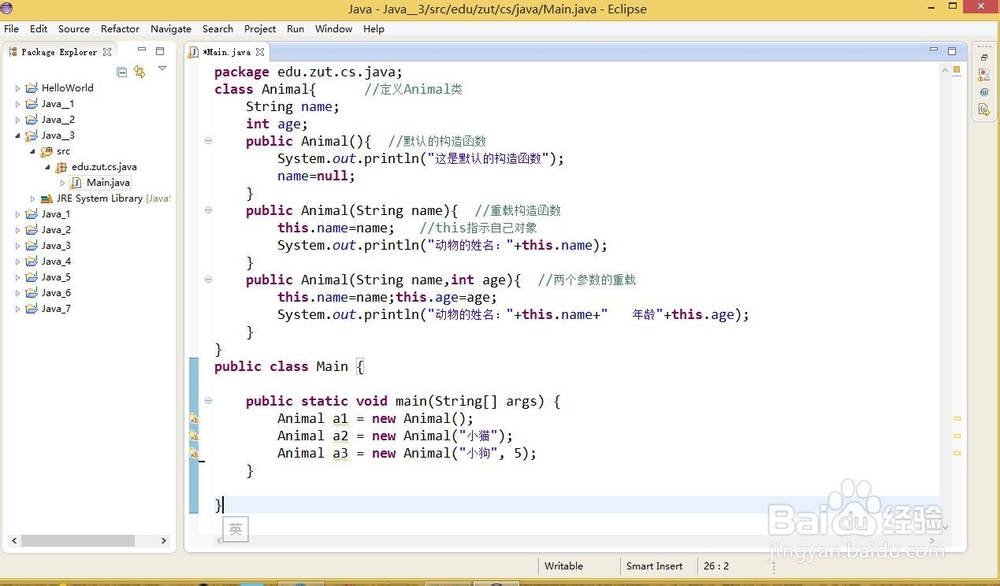The height and width of the screenshot is (586, 1000).
Task: Select the Java__2 project
Action: click(58, 119)
